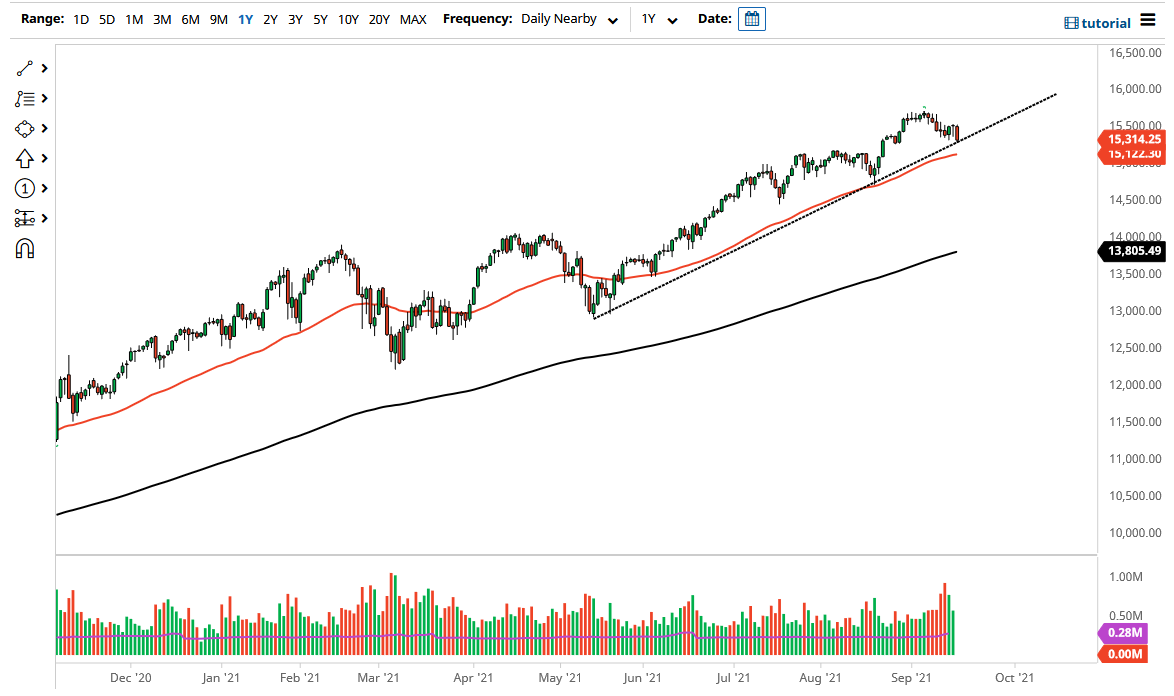
Task: Switch to the 10Y range
Action: point(347,18)
